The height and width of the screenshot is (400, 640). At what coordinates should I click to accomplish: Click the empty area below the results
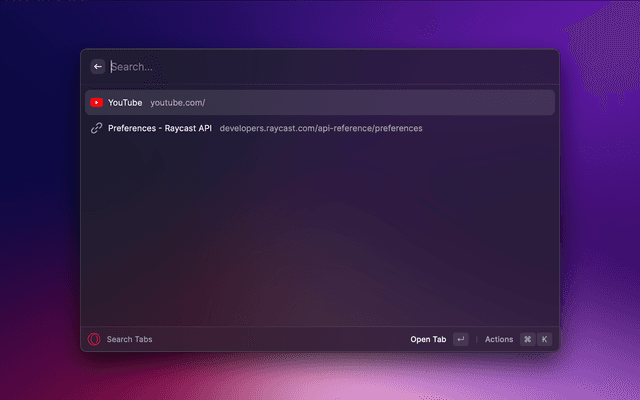click(320, 230)
